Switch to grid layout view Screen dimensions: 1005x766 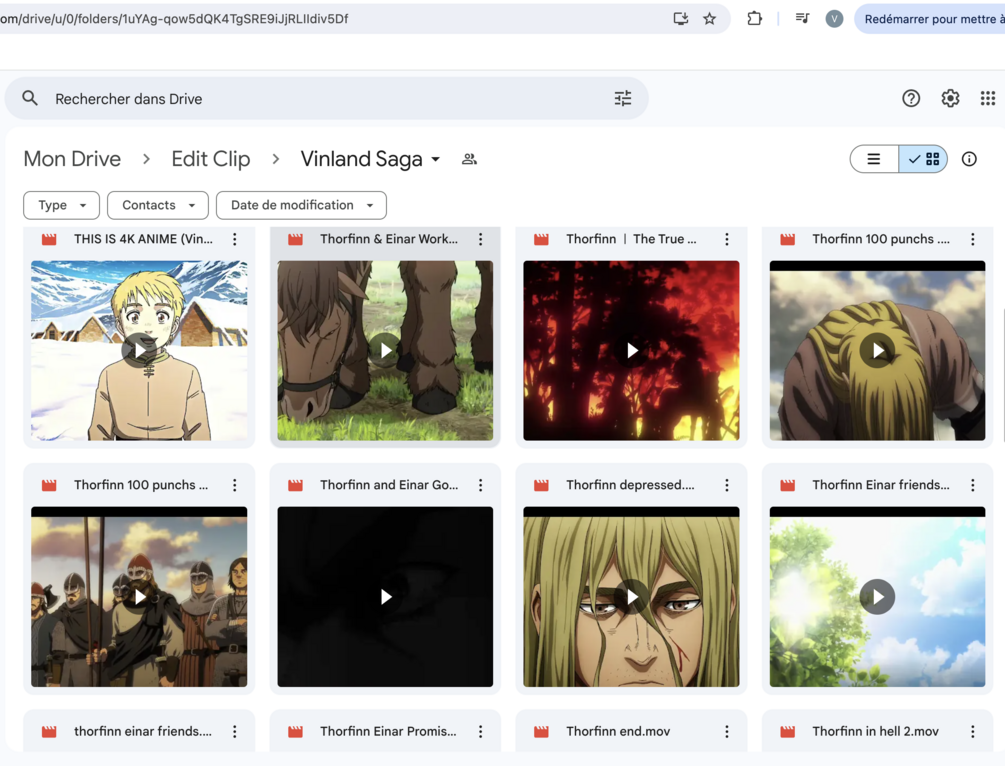click(923, 159)
